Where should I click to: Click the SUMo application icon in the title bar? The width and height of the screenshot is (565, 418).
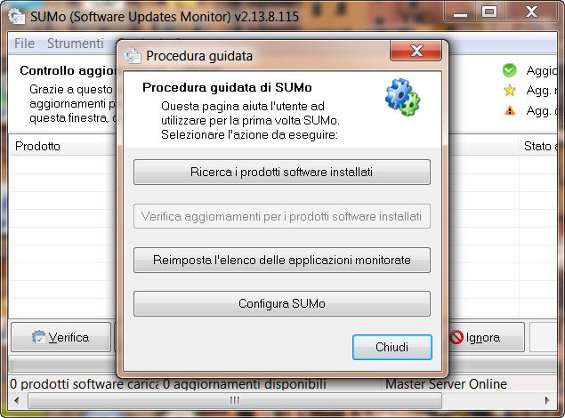(17, 16)
